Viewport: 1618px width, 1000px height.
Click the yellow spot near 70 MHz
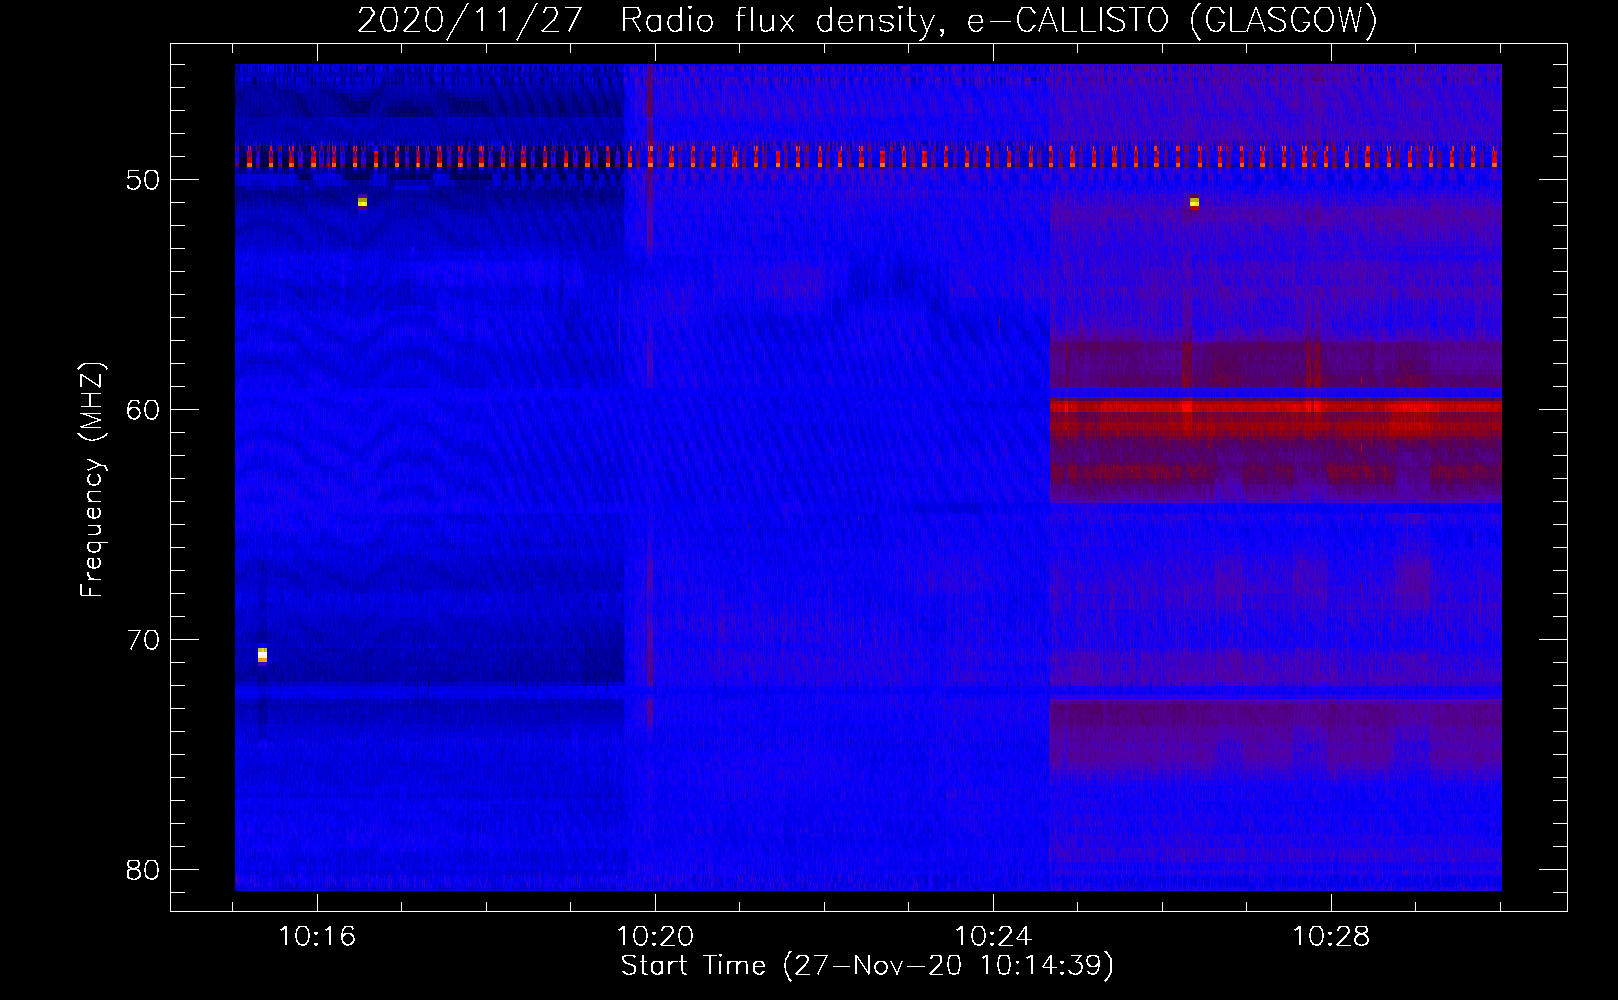click(262, 655)
